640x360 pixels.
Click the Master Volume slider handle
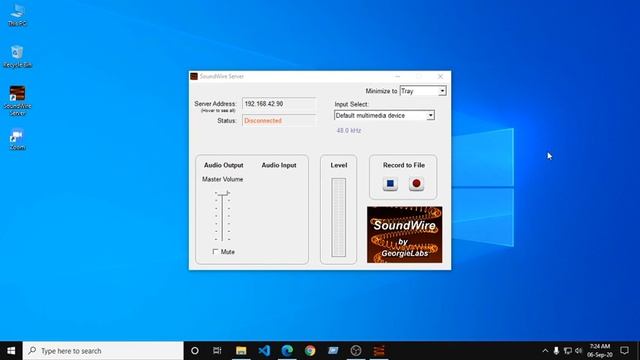coord(222,193)
